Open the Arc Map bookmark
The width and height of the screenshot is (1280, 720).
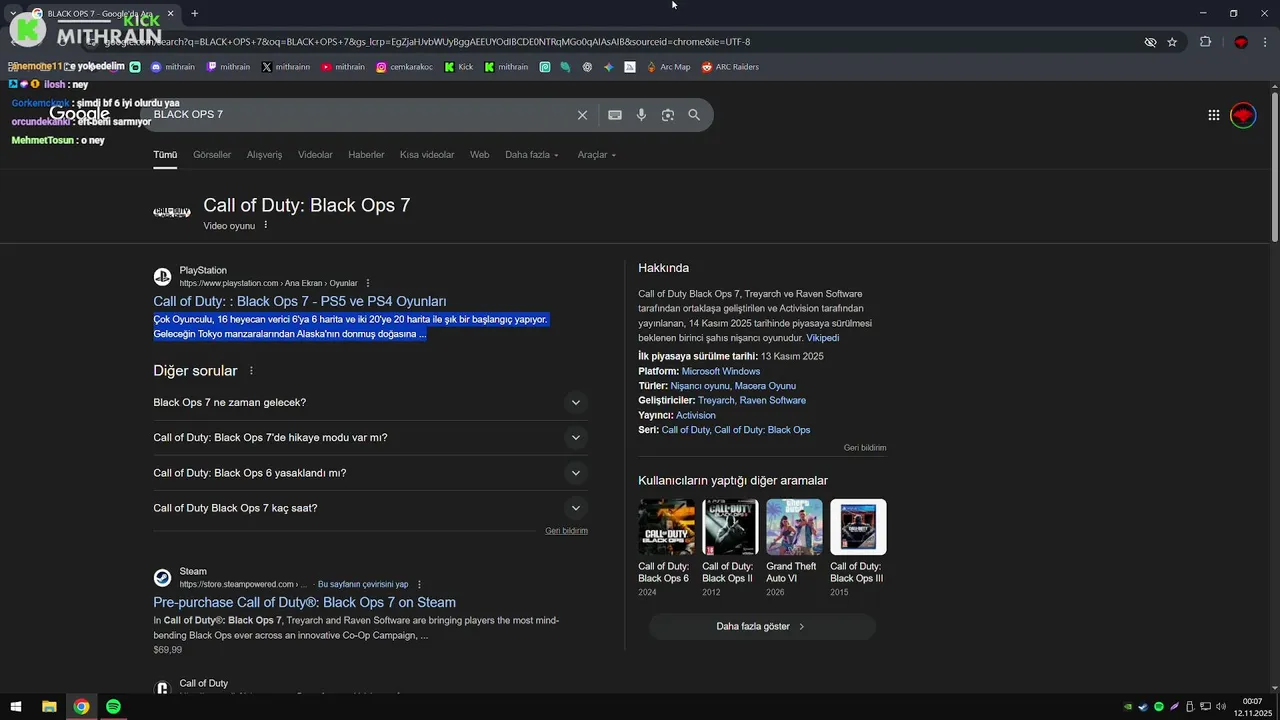(668, 67)
